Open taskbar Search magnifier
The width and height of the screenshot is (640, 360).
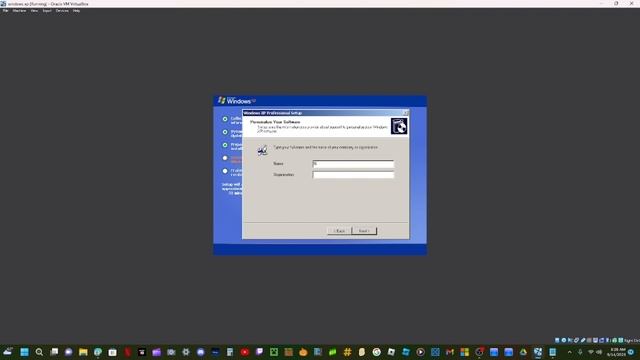(39, 352)
